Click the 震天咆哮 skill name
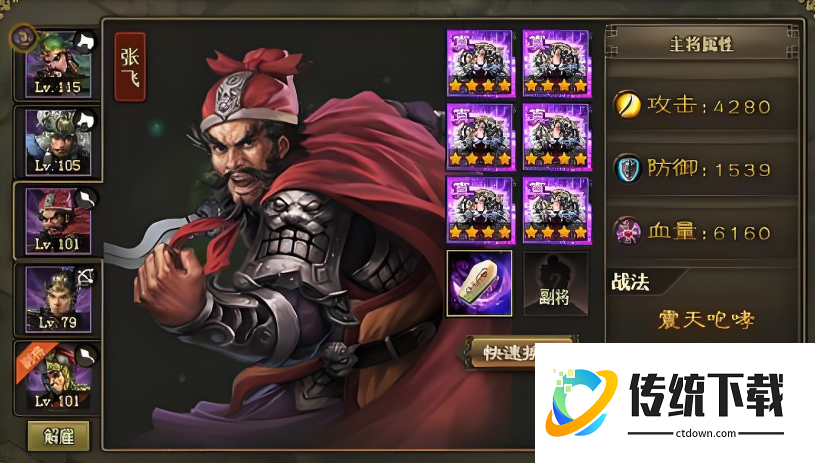The image size is (815, 463). tap(706, 320)
